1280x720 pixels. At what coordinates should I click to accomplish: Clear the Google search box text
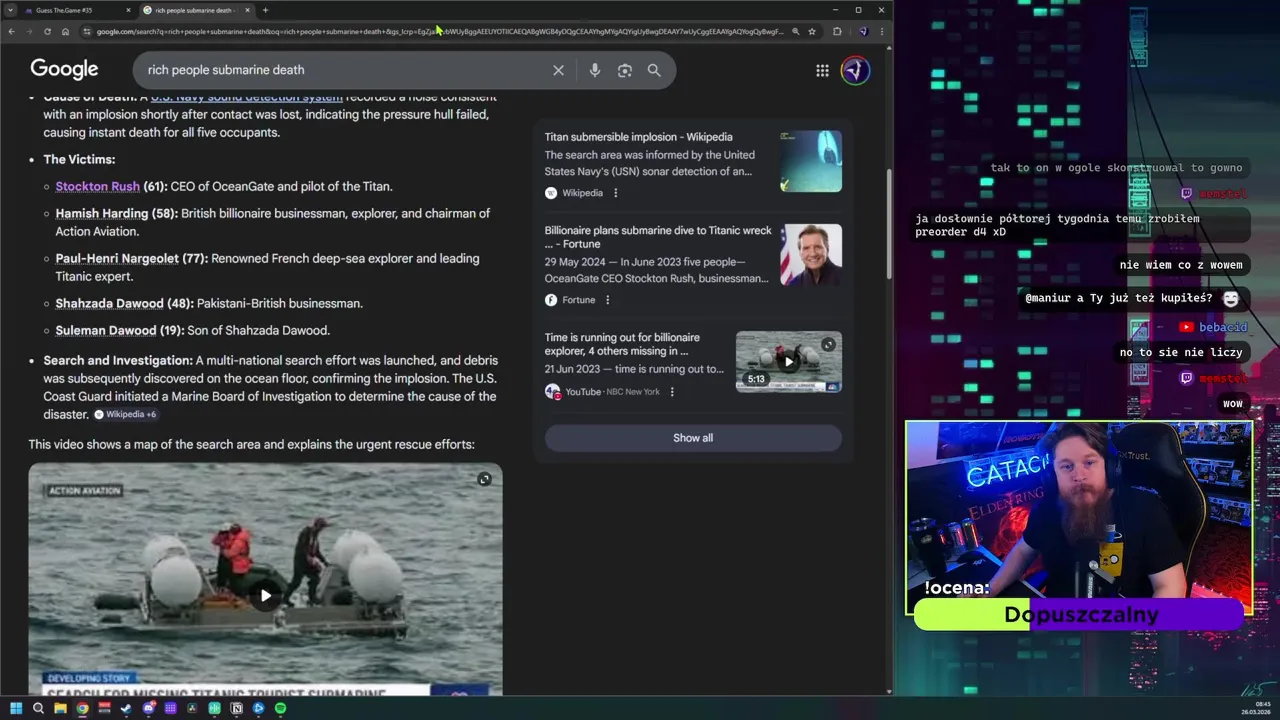coord(558,70)
